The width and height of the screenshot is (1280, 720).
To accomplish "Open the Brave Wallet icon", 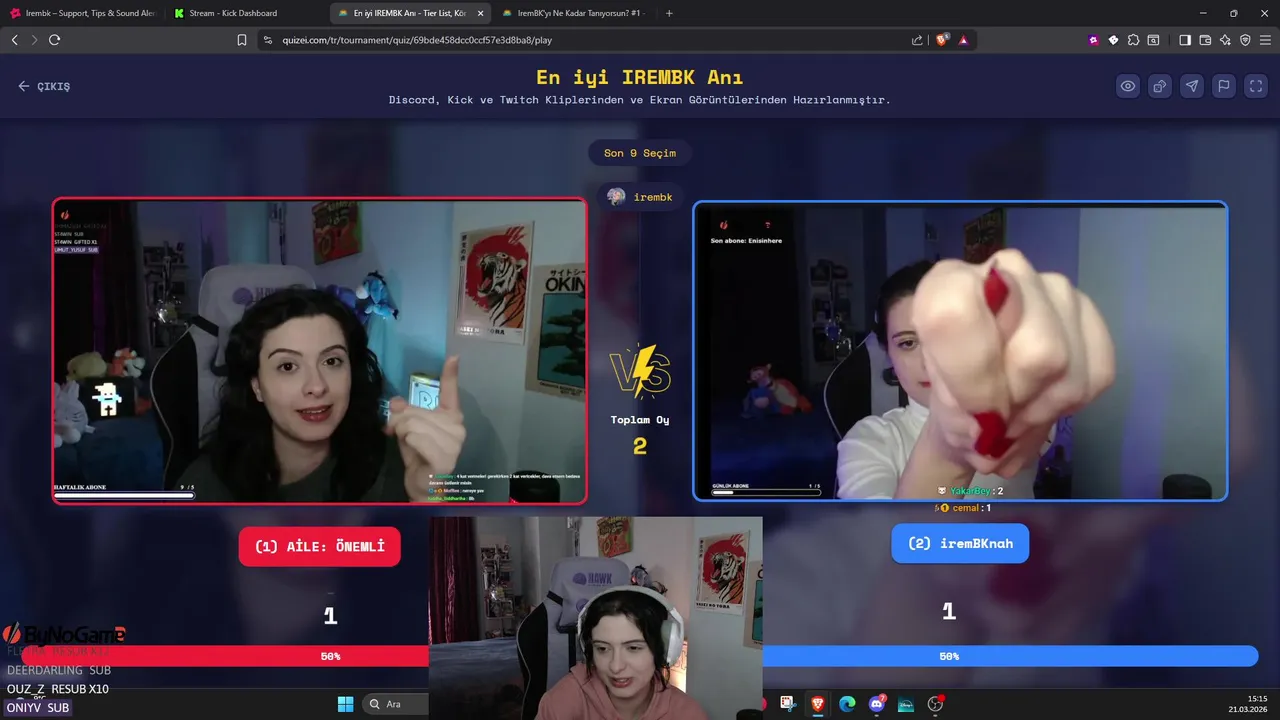I will tap(1205, 40).
